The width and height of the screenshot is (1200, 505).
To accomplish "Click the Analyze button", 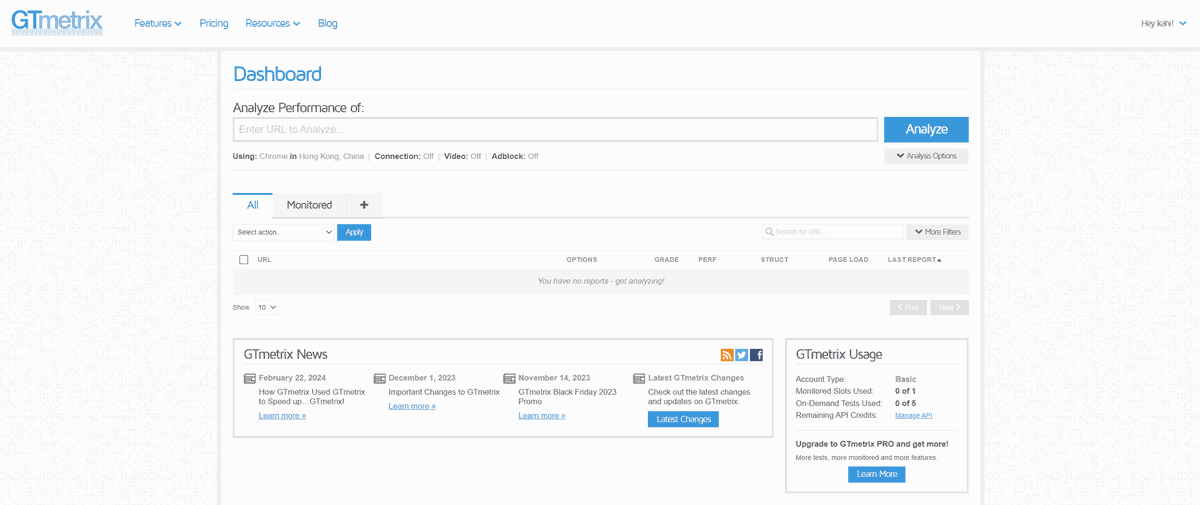I will [x=926, y=129].
